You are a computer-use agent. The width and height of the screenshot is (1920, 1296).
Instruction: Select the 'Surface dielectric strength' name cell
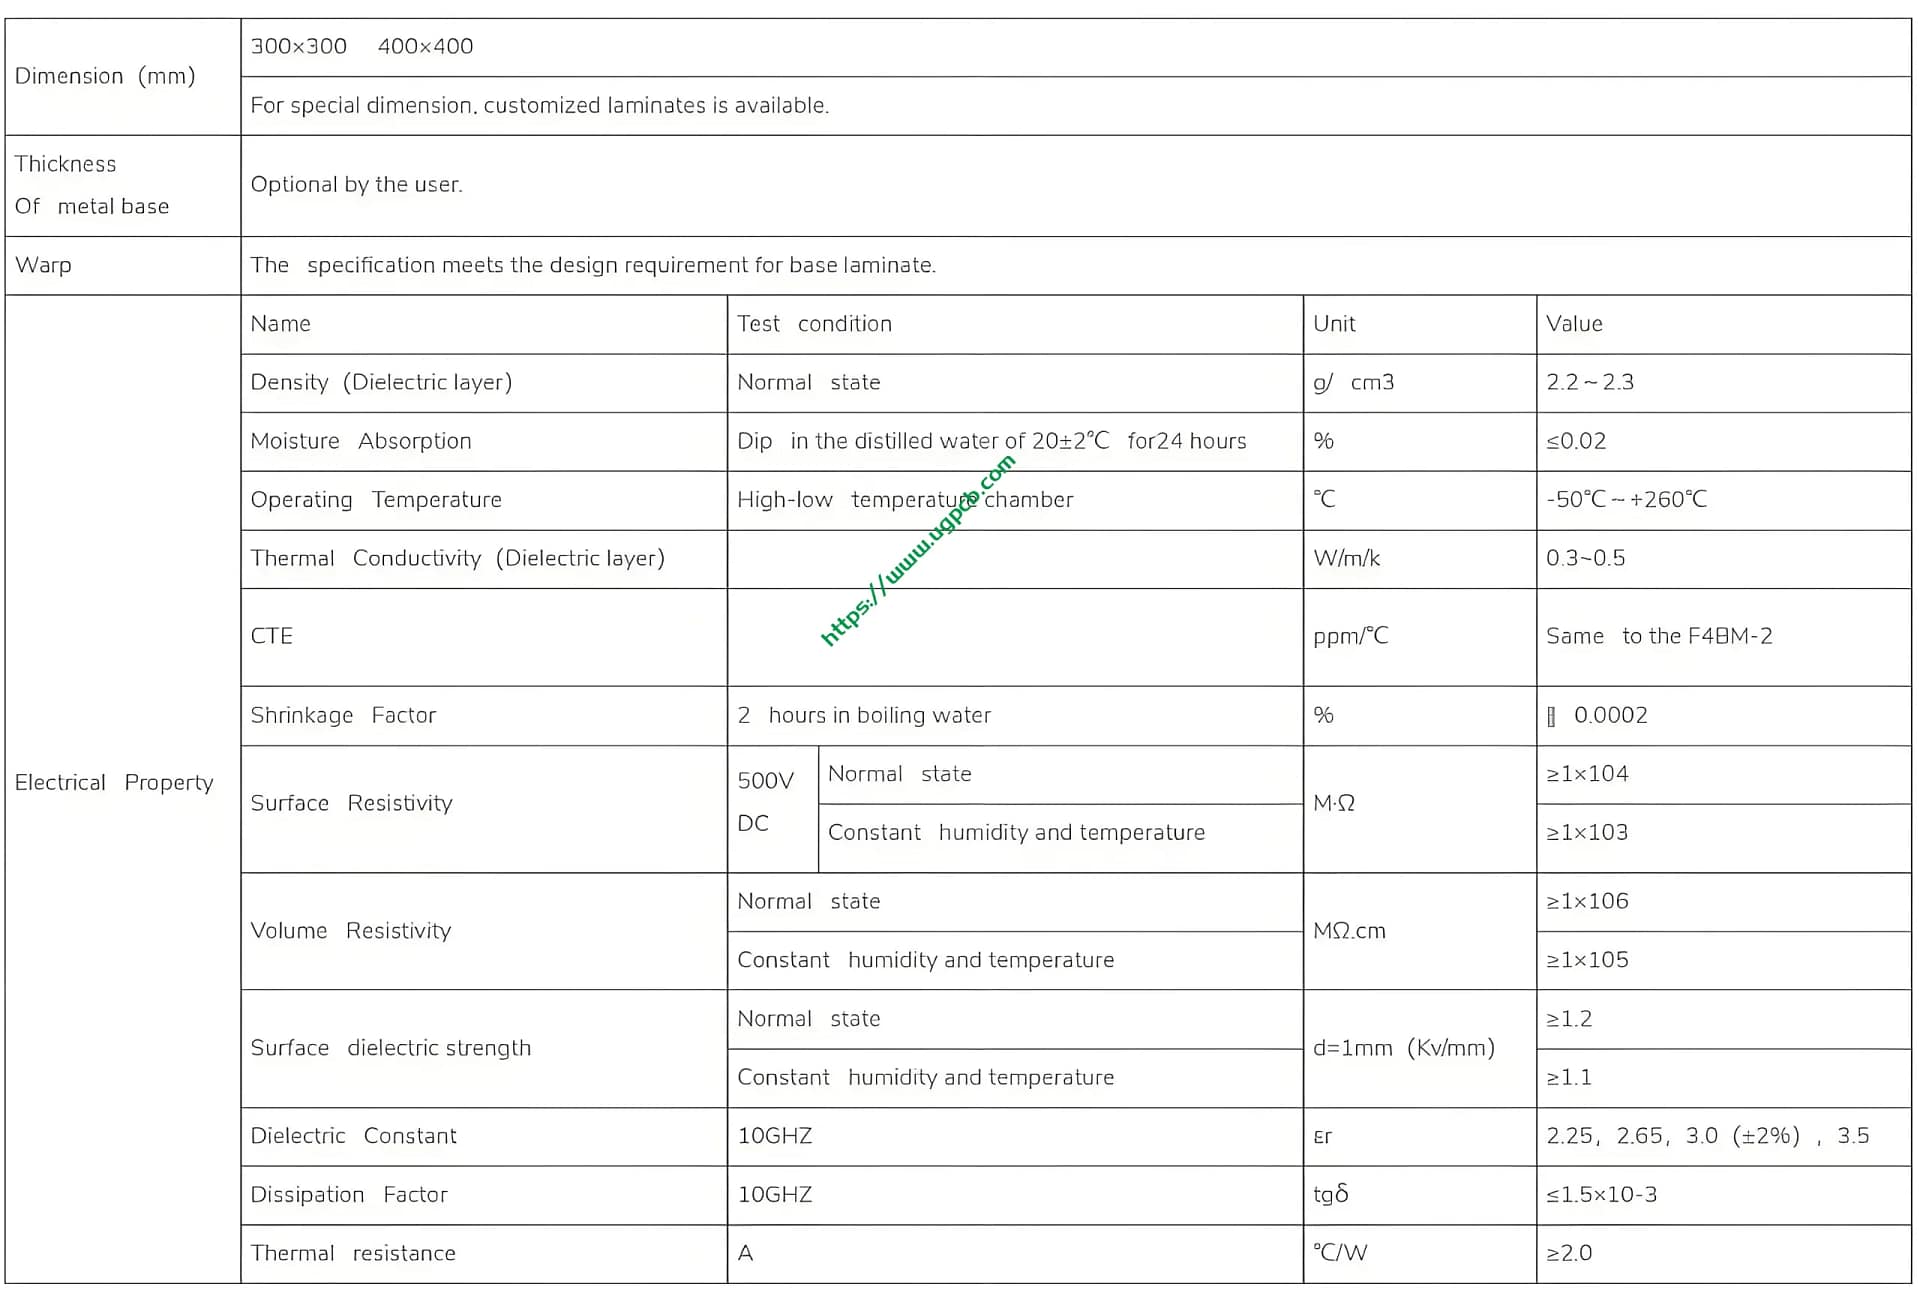(391, 1048)
